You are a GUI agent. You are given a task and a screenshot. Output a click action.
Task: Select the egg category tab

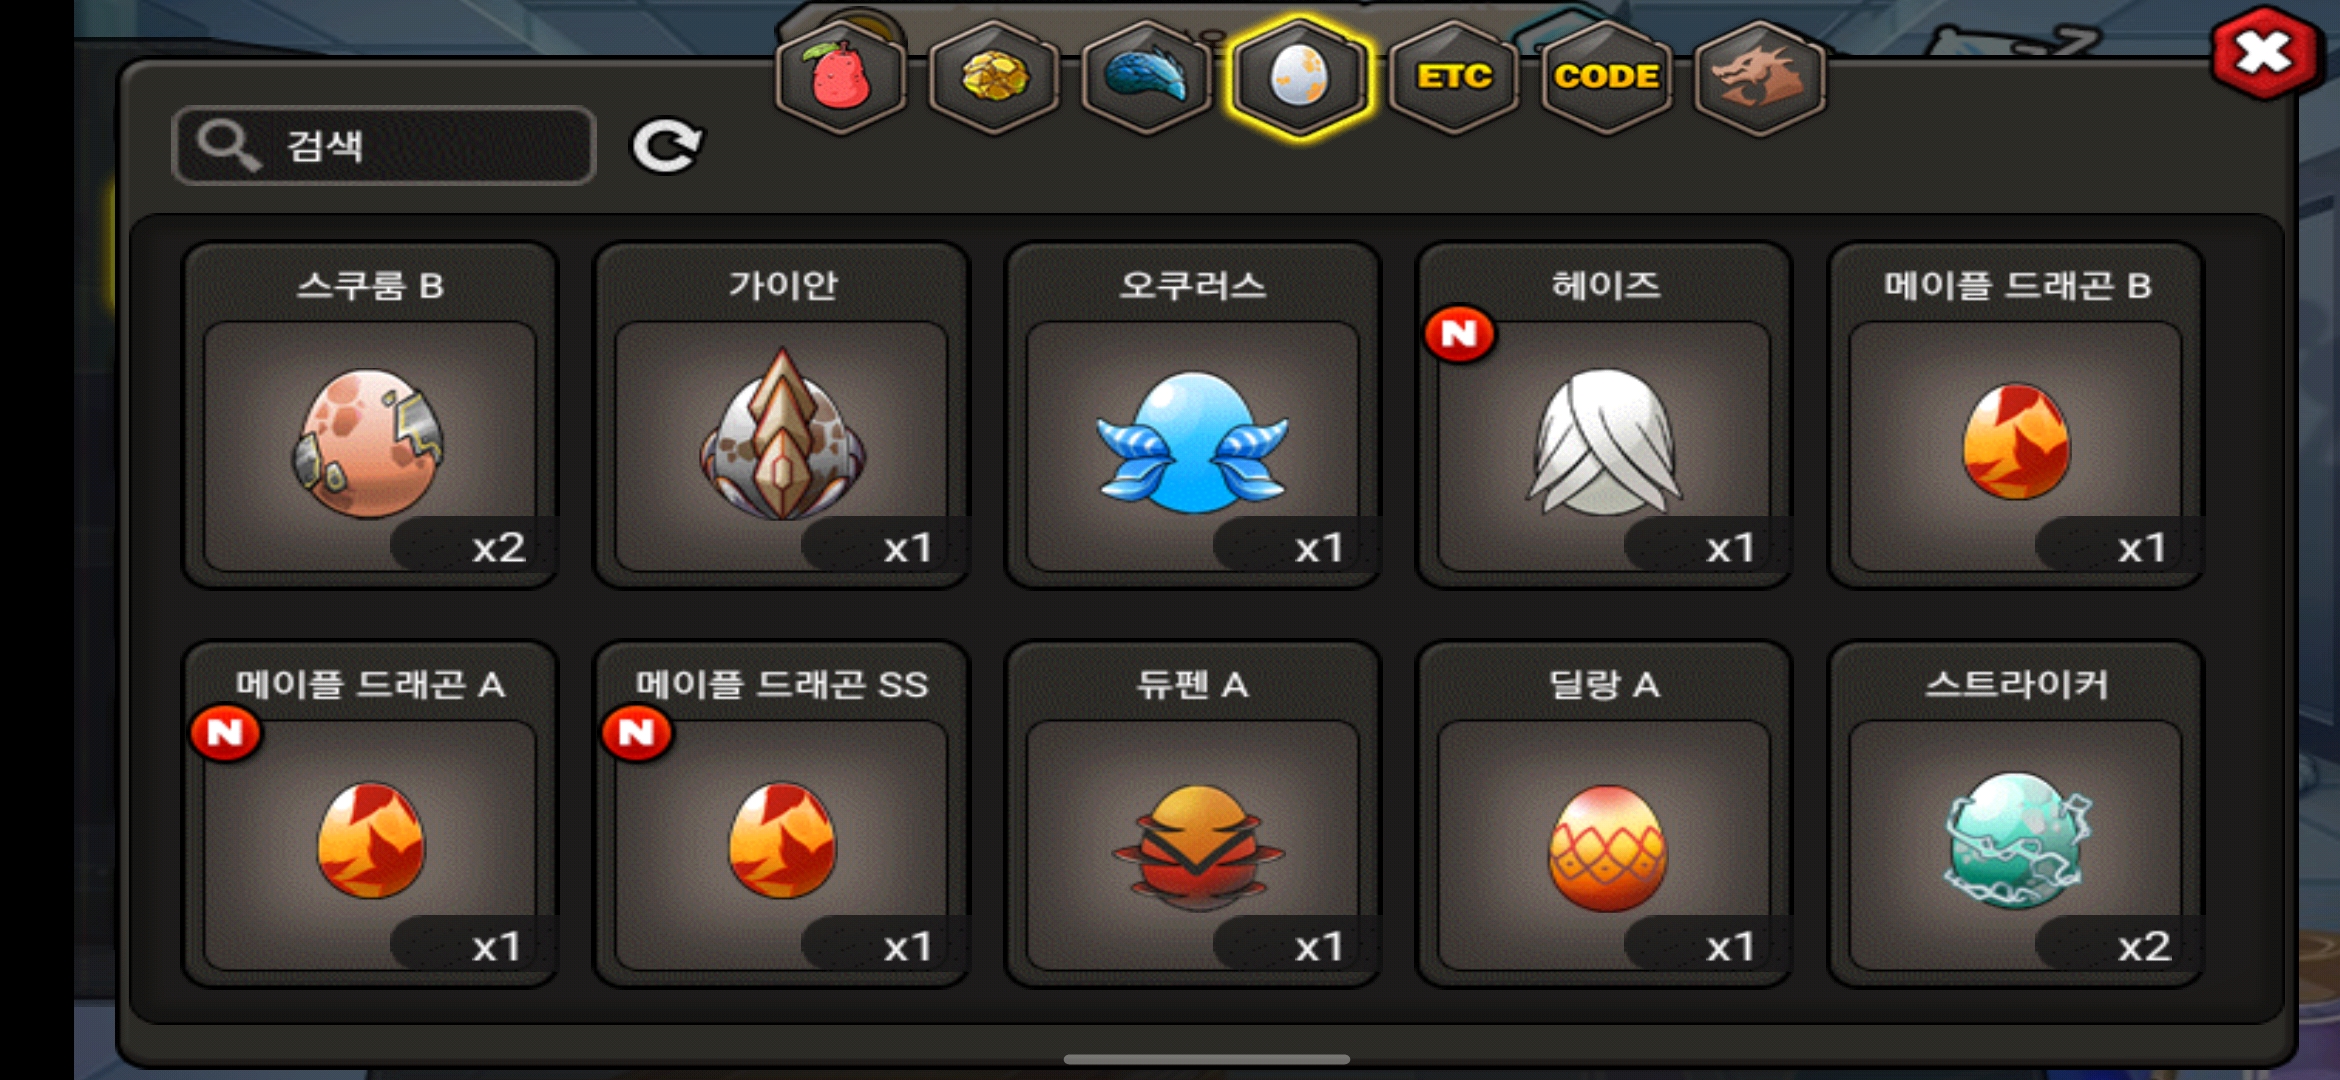1300,77
